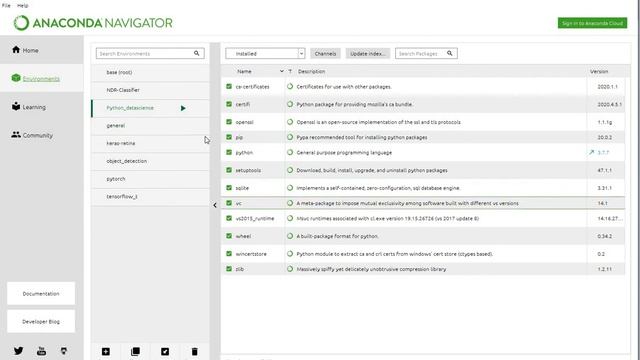Click the Search Environments field
640x360 pixels.
coord(150,53)
